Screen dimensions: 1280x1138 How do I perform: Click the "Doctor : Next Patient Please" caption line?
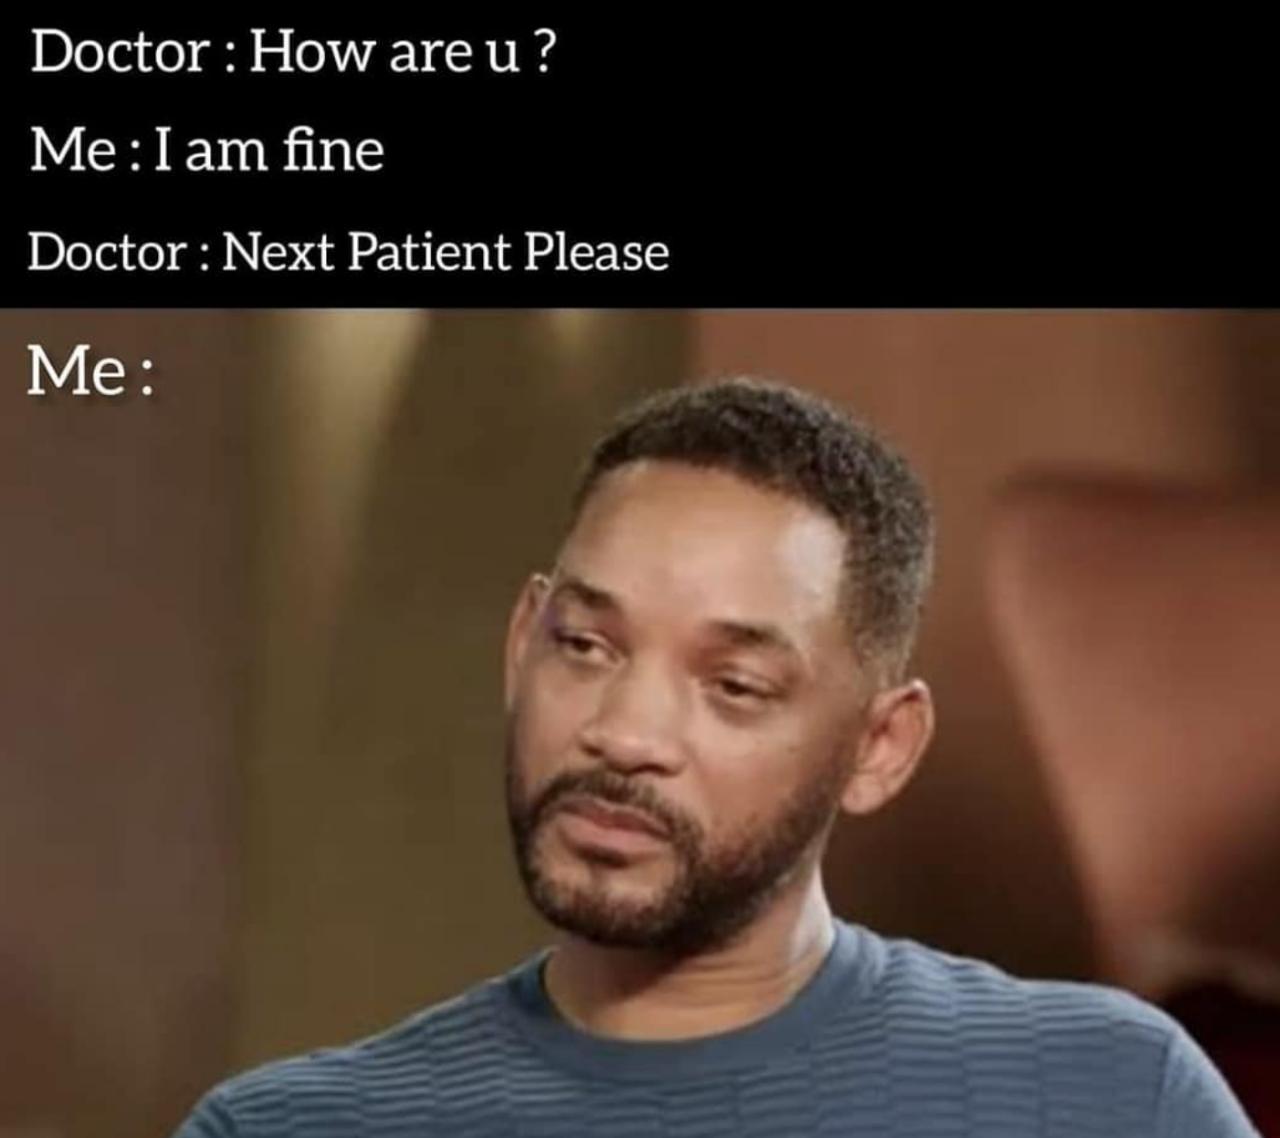click(x=348, y=251)
